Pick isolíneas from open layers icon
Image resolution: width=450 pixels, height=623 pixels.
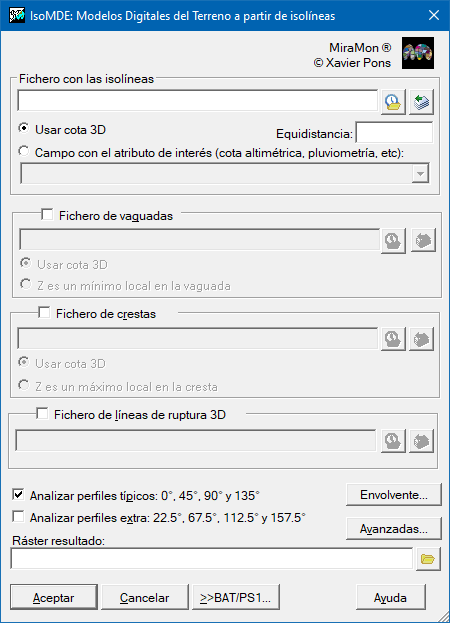pyautogui.click(x=421, y=102)
